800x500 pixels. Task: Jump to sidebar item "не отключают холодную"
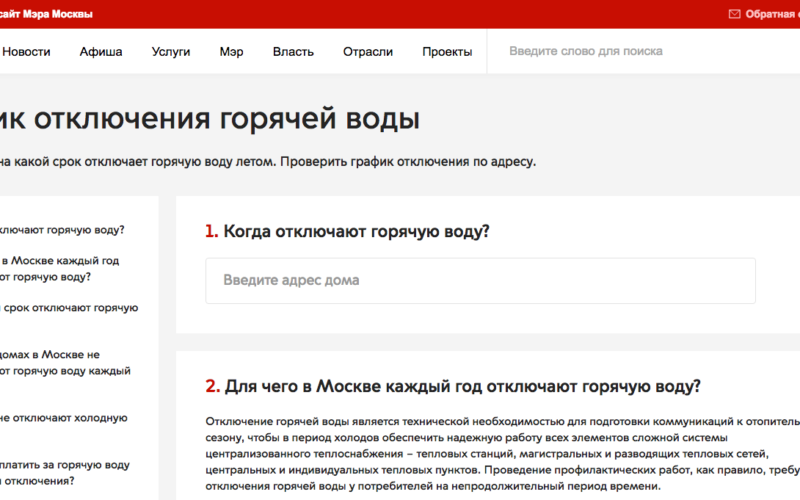coord(64,418)
